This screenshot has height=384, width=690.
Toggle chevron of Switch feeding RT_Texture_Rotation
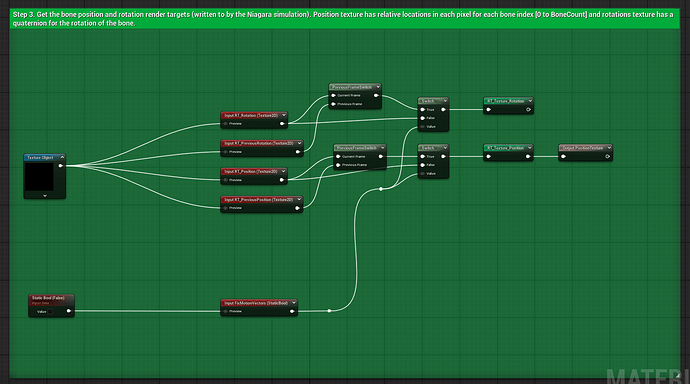coord(445,101)
